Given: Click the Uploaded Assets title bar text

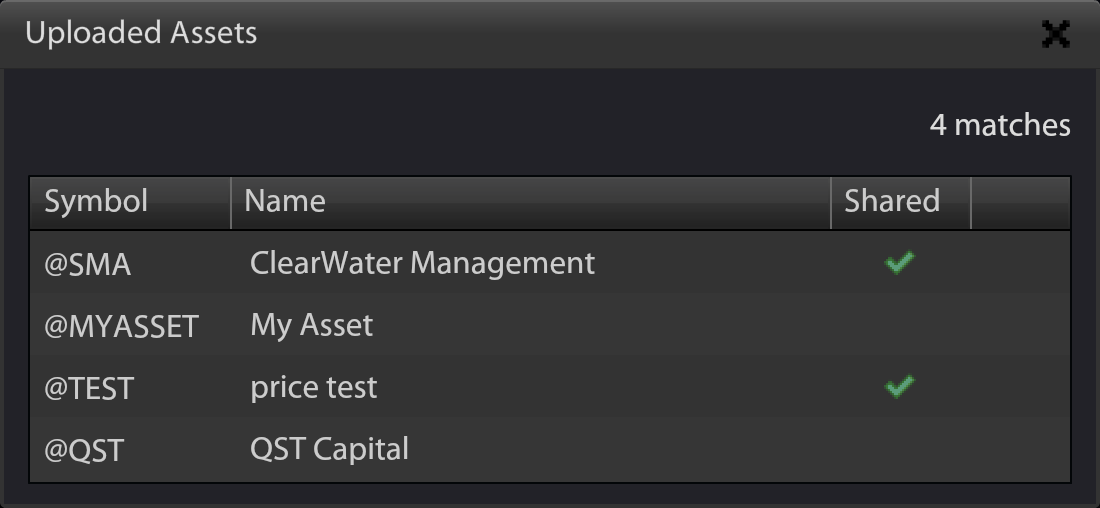Looking at the screenshot, I should (141, 33).
